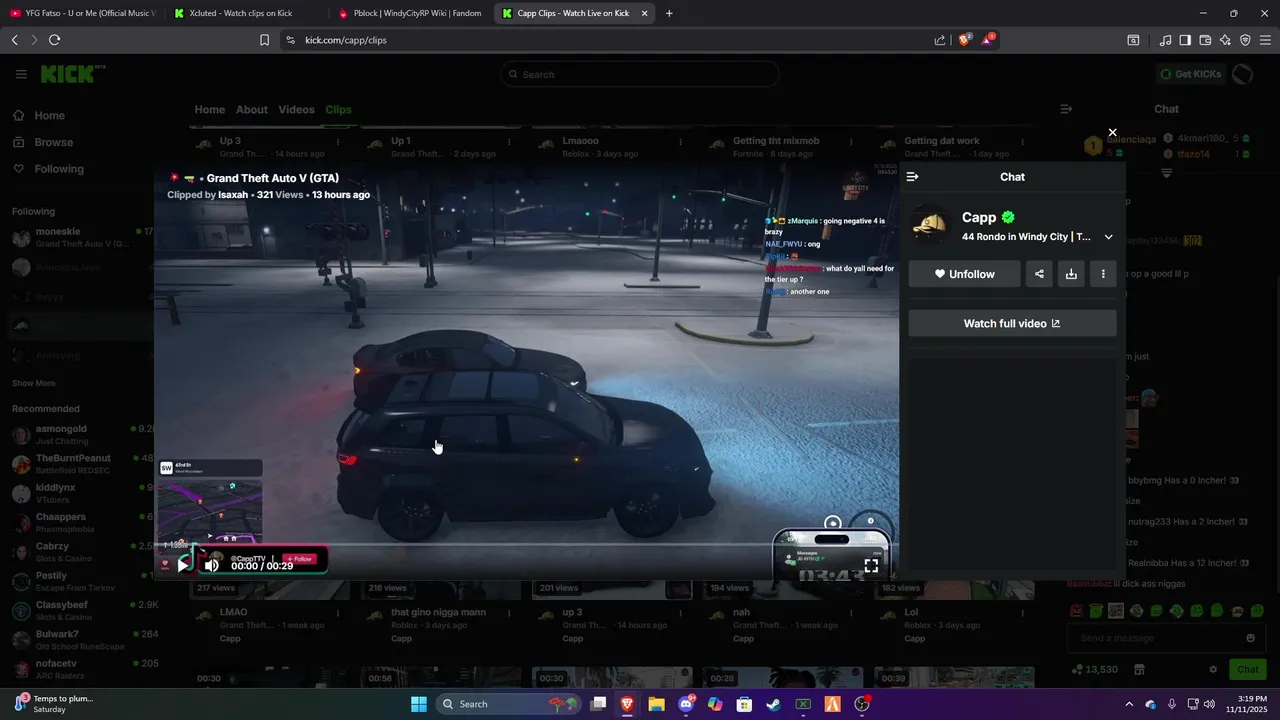Select the channel Home tab
Image resolution: width=1280 pixels, height=720 pixels.
coord(210,109)
